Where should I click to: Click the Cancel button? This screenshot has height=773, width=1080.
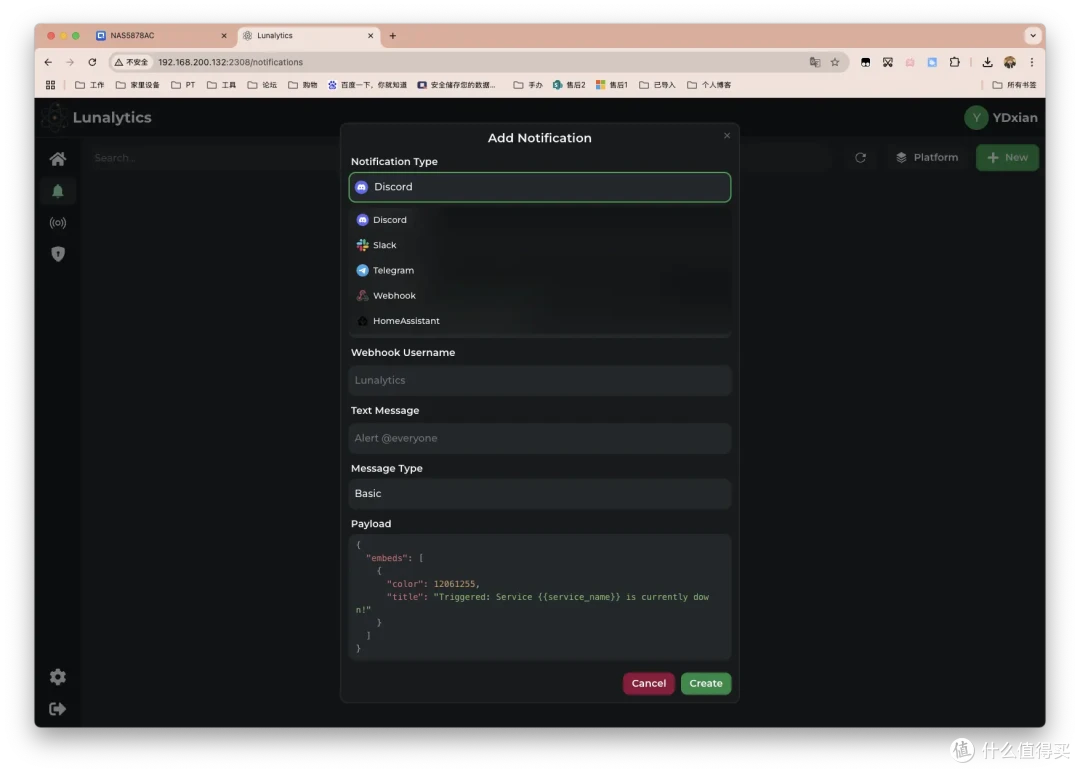tap(649, 683)
